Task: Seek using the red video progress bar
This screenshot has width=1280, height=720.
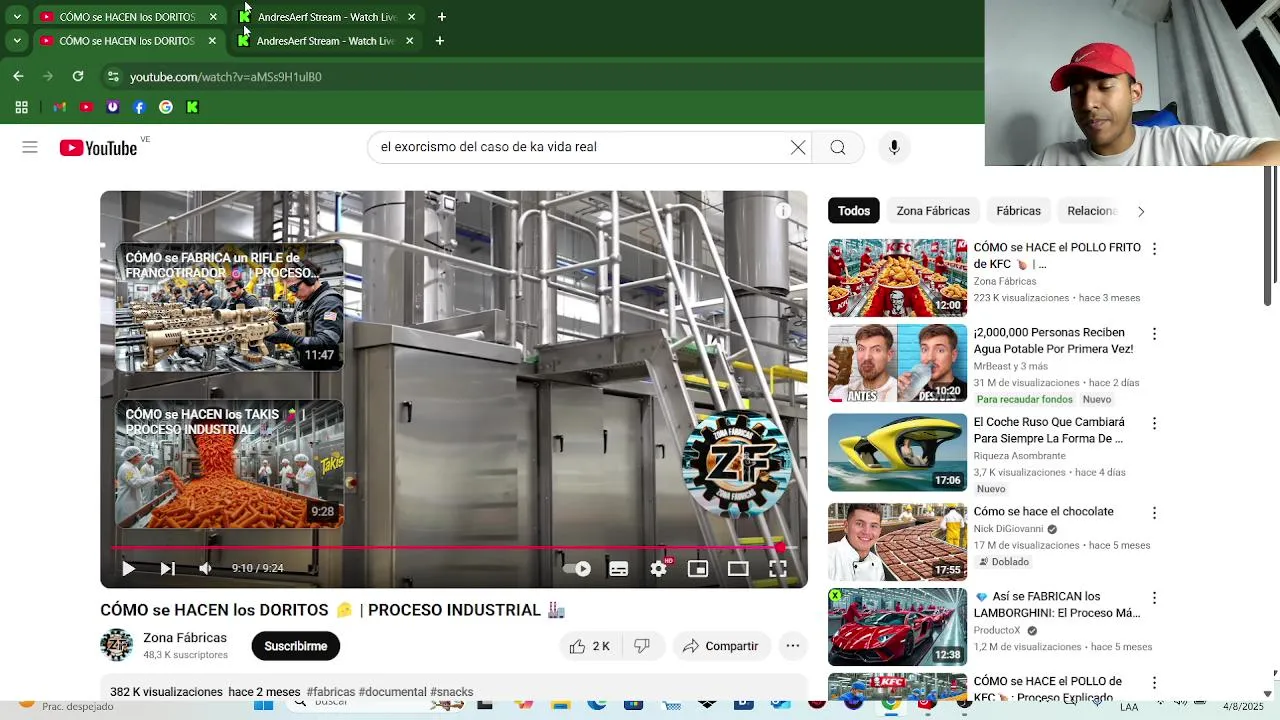Action: pos(454,548)
